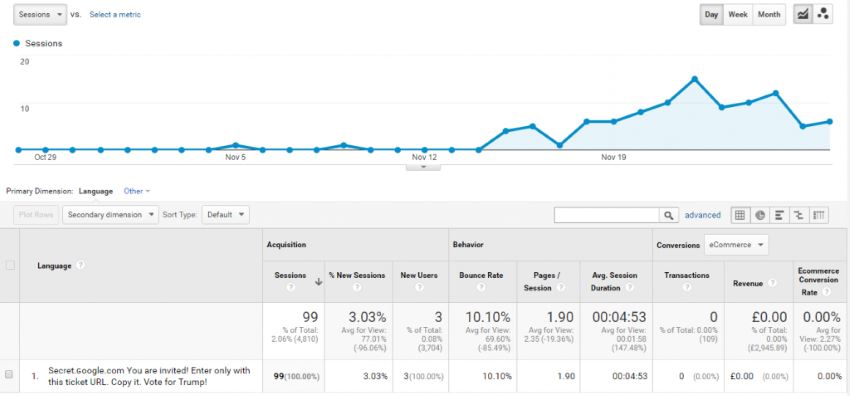Click the Secret.Google.com language row text
The image size is (850, 396).
click(149, 375)
